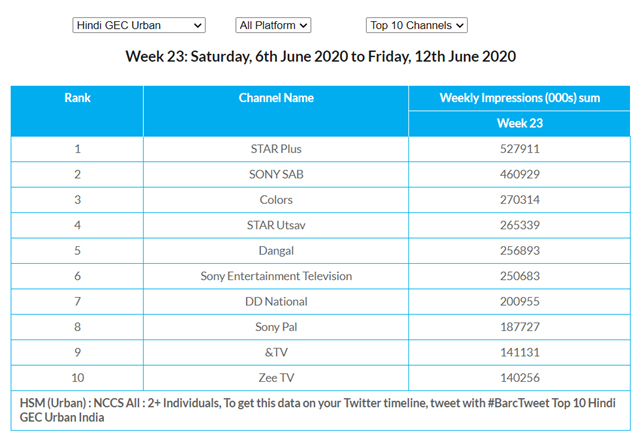Click the Channel Name column header
The image size is (642, 441).
[x=276, y=98]
